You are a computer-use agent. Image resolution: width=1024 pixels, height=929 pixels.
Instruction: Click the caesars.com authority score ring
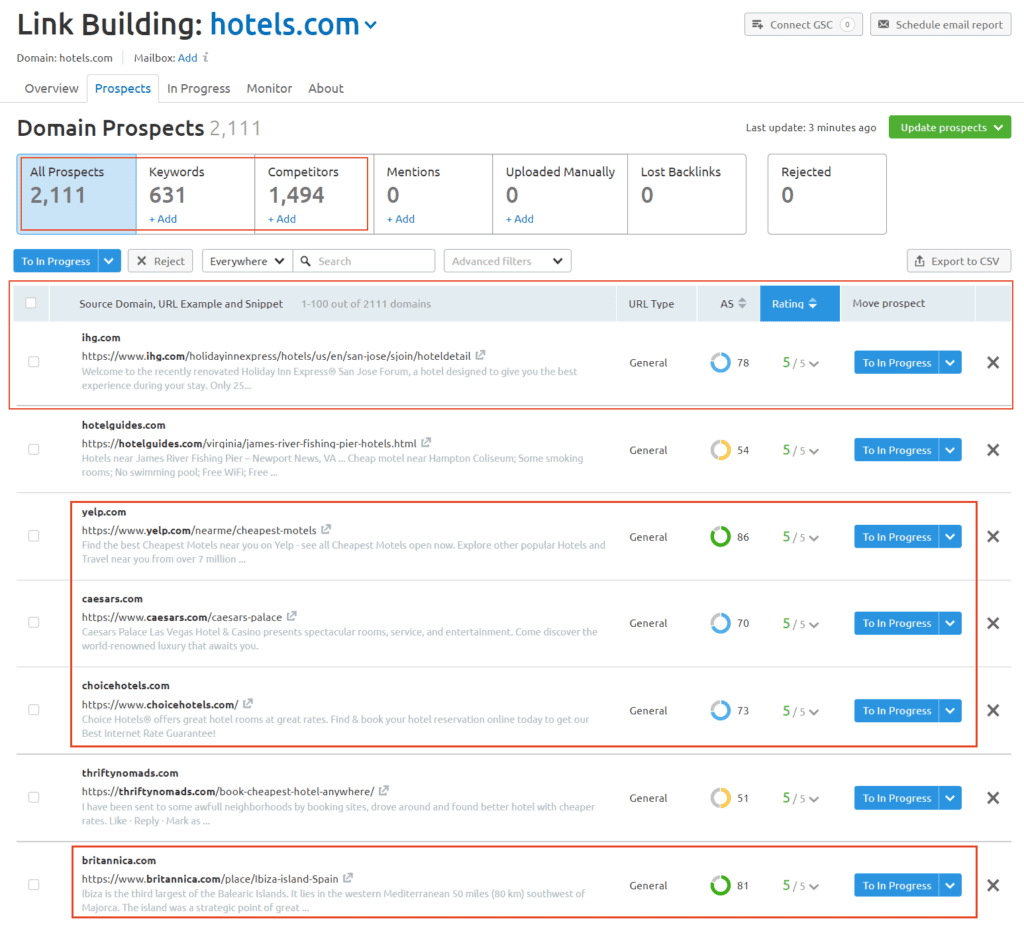(720, 623)
